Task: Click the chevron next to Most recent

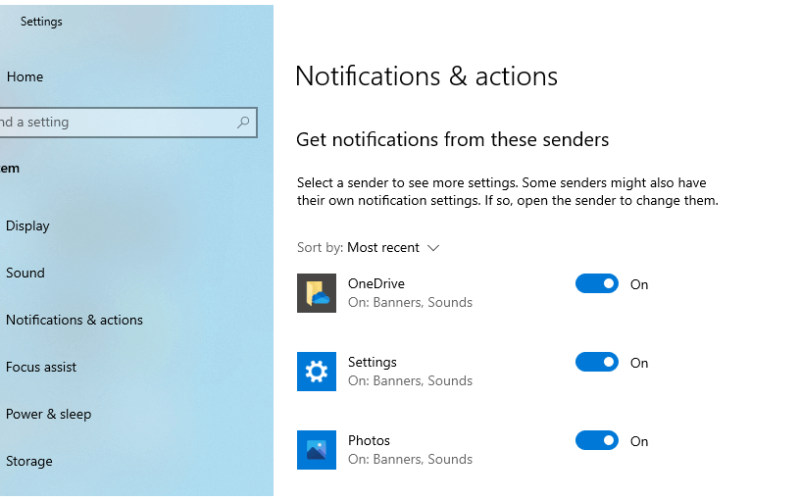Action: click(x=433, y=248)
